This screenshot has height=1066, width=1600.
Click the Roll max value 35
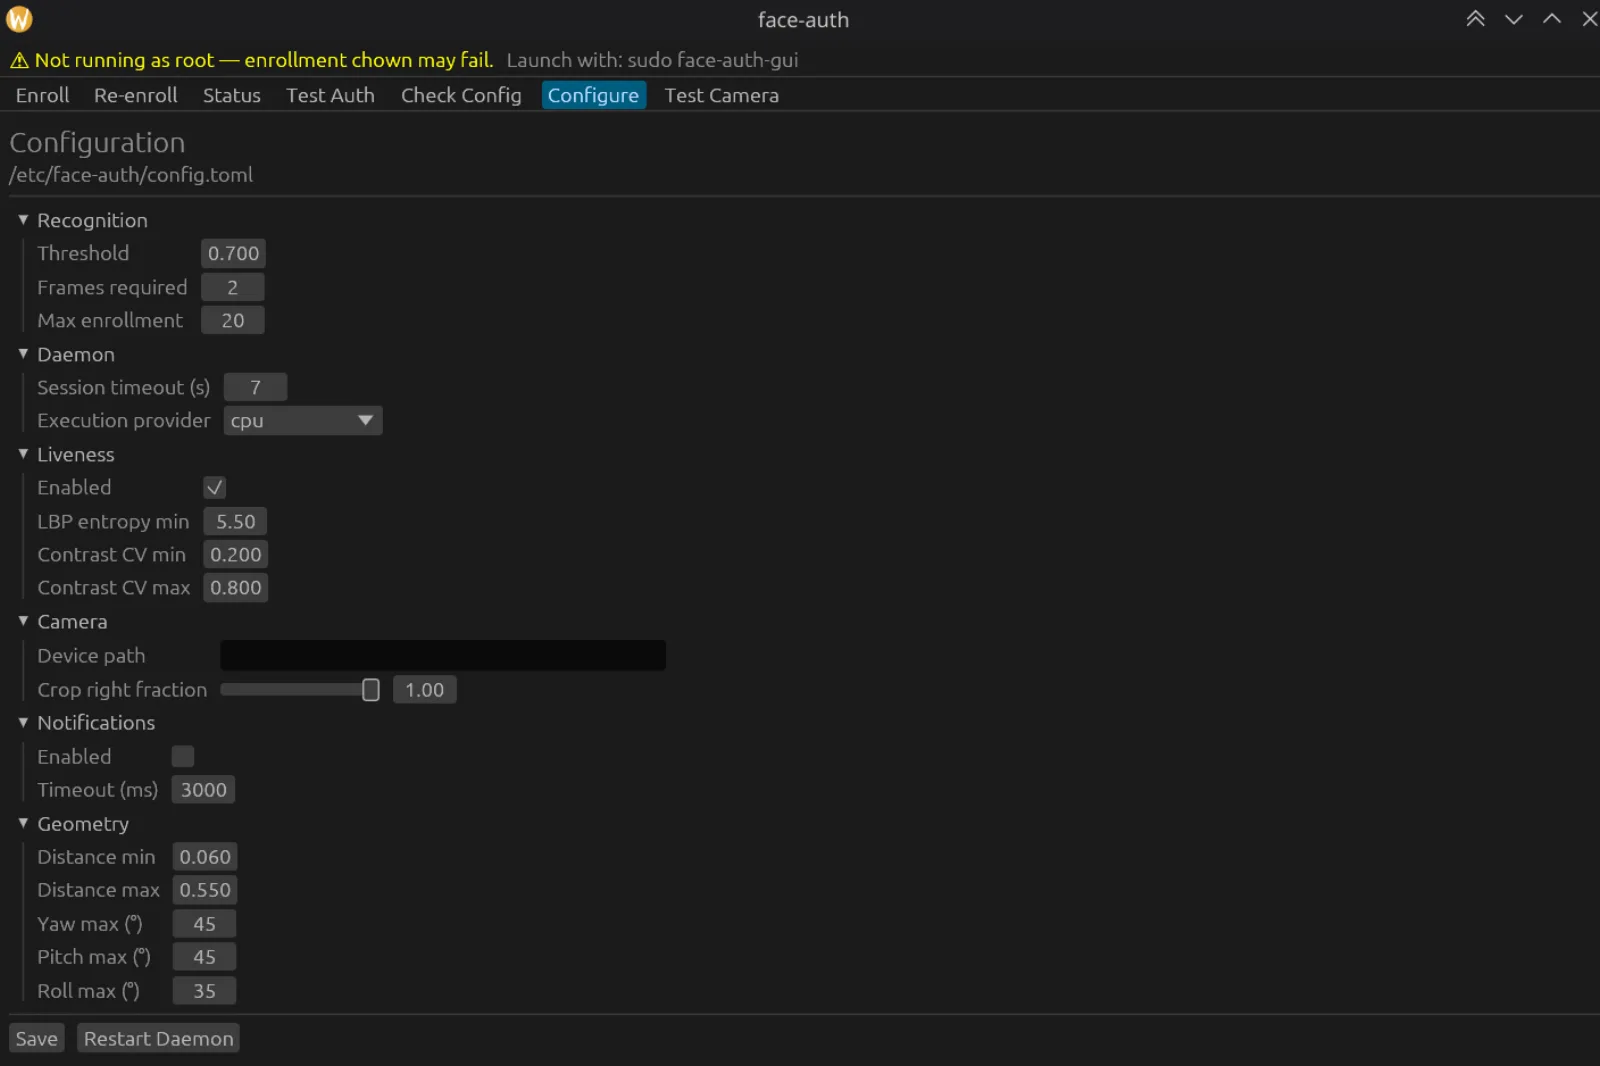point(205,991)
